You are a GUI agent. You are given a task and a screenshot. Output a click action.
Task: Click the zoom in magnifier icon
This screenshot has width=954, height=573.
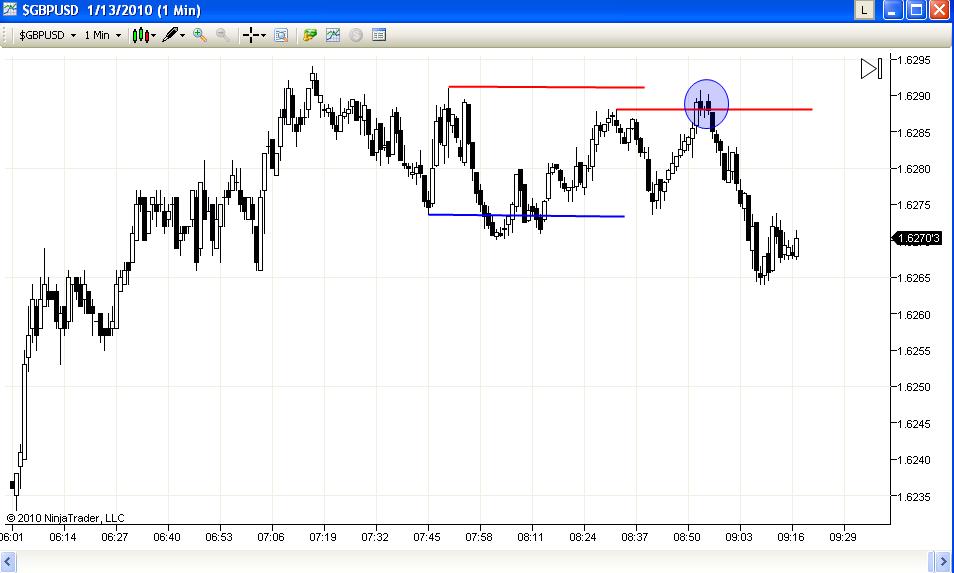(x=200, y=35)
